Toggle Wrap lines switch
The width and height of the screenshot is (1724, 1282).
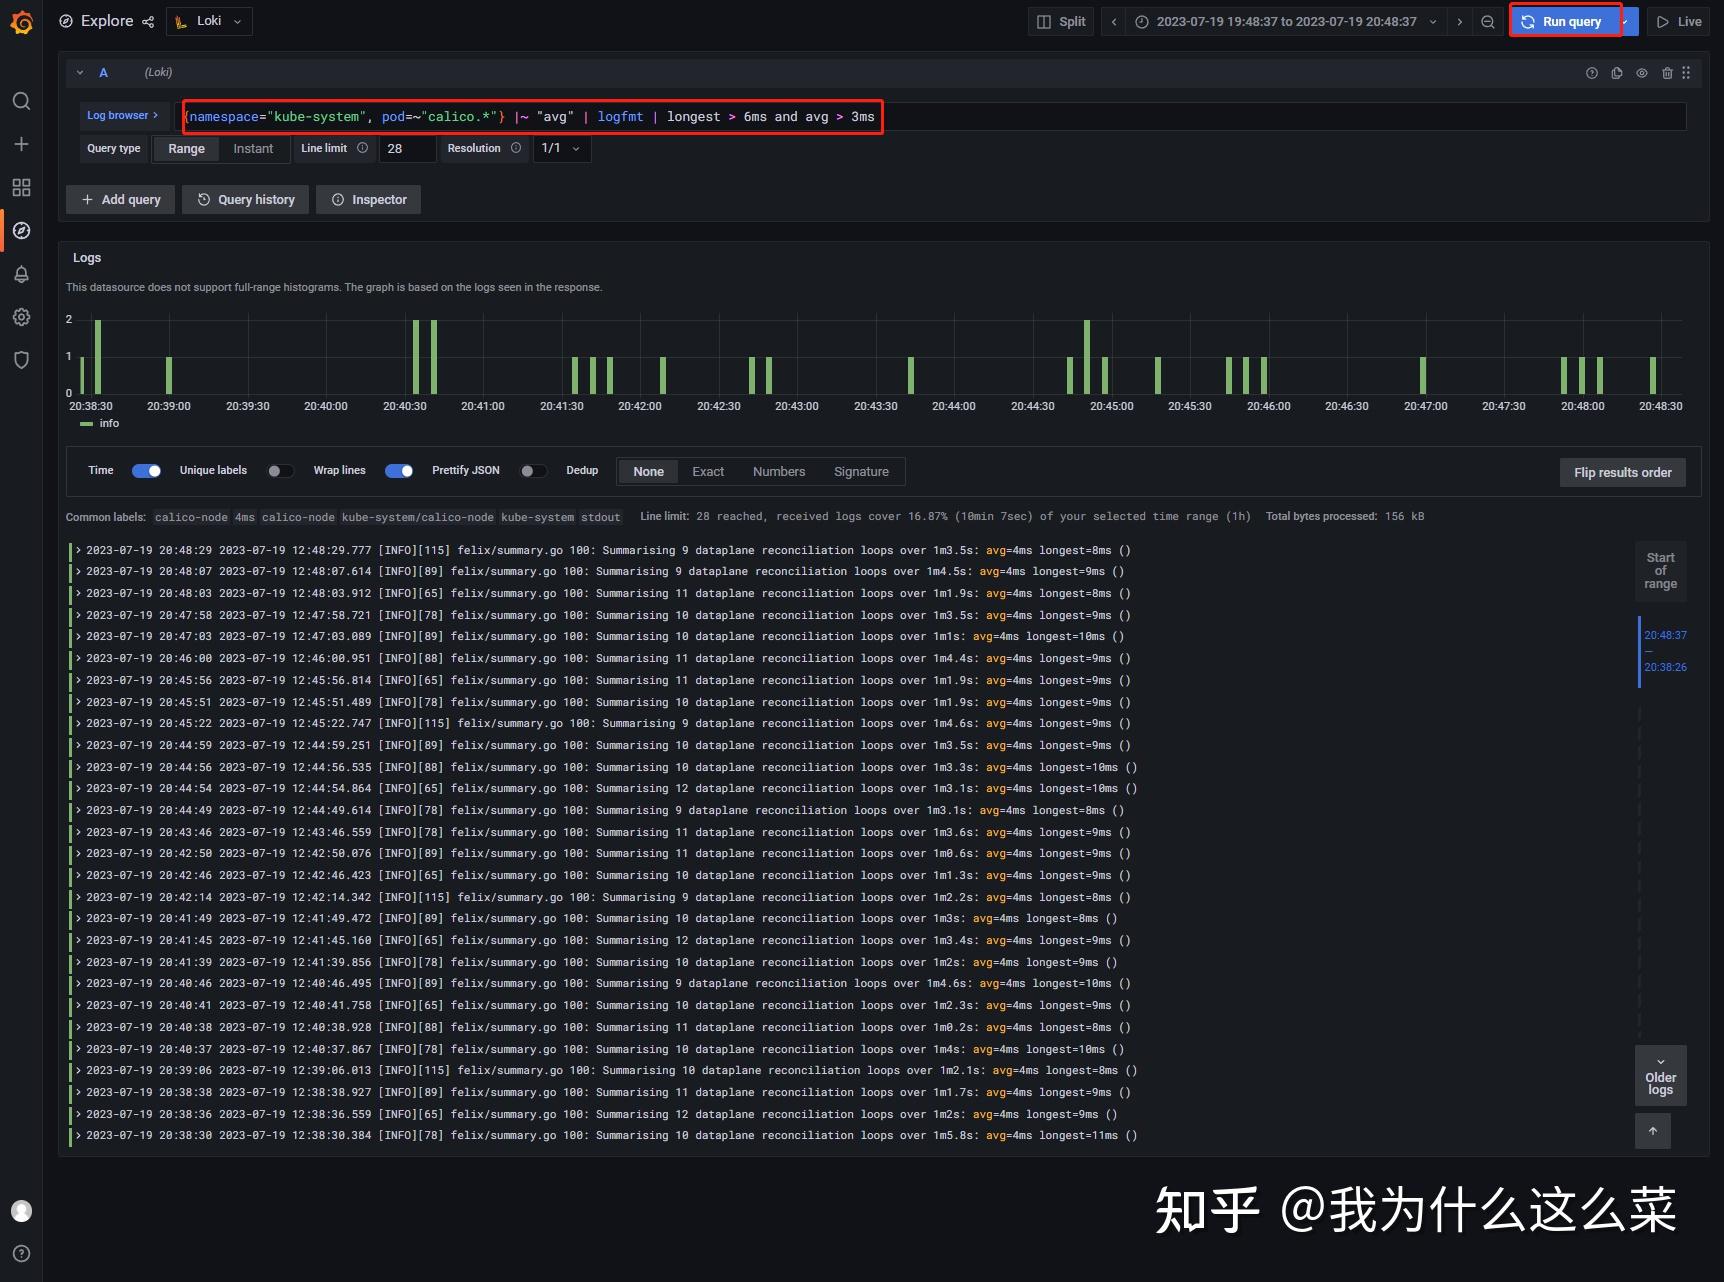coord(399,471)
